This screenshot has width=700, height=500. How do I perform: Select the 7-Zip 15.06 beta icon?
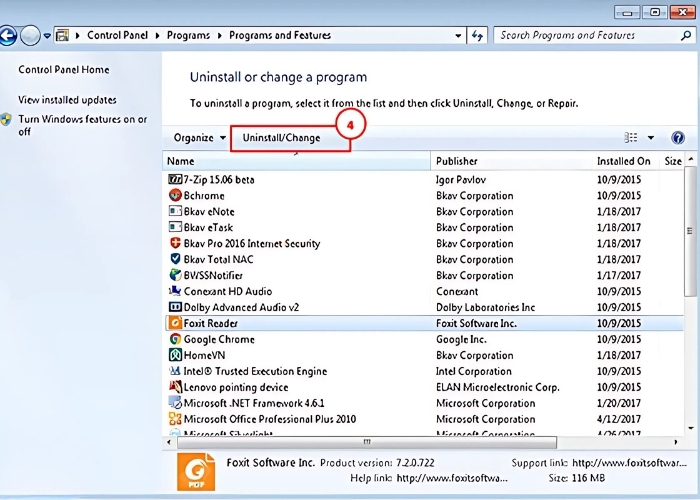(175, 180)
